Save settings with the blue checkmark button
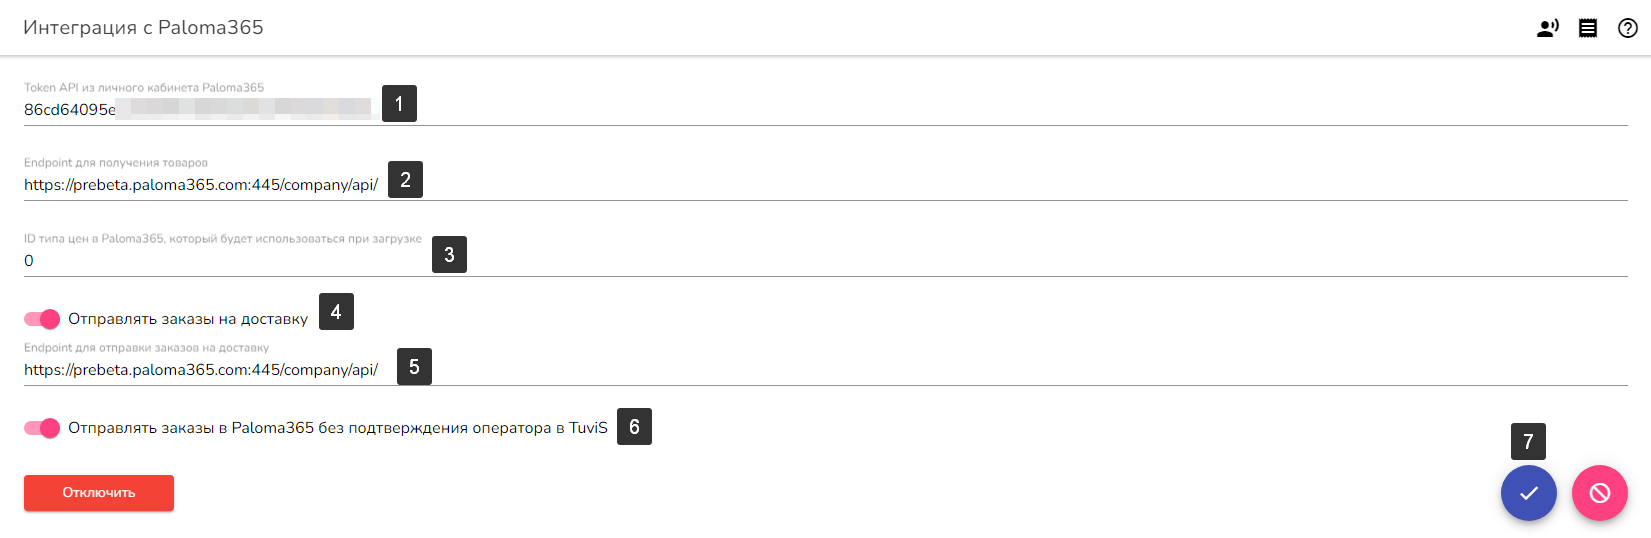The height and width of the screenshot is (538, 1651). pyautogui.click(x=1528, y=493)
